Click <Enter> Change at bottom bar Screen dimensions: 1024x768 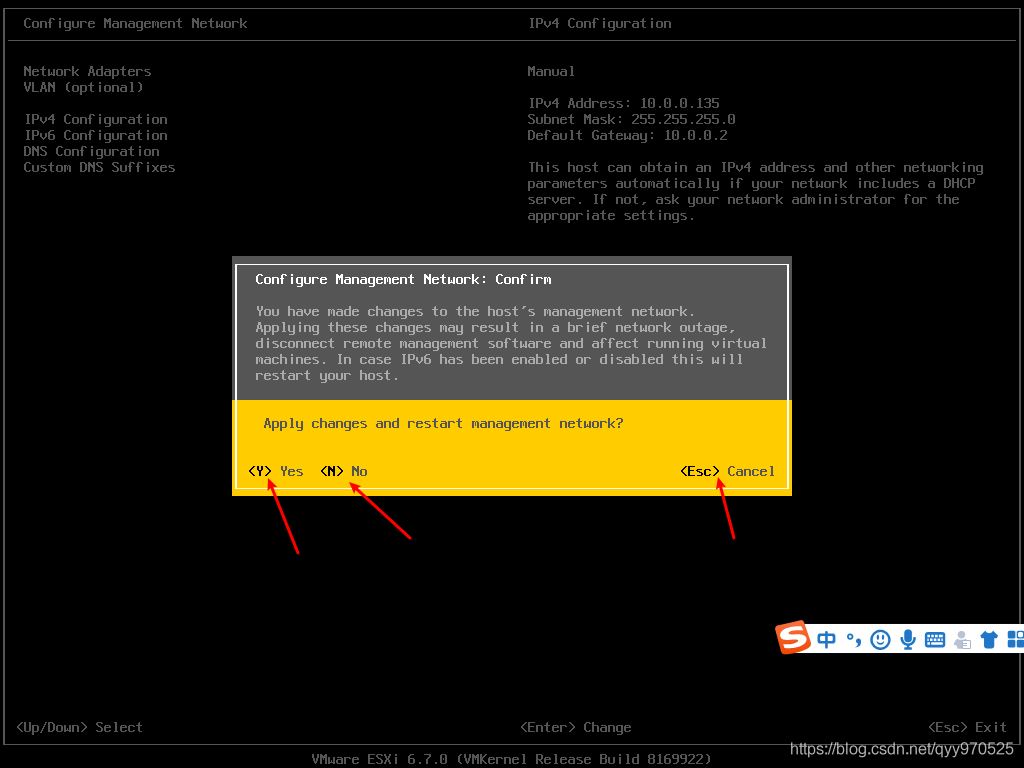(575, 728)
